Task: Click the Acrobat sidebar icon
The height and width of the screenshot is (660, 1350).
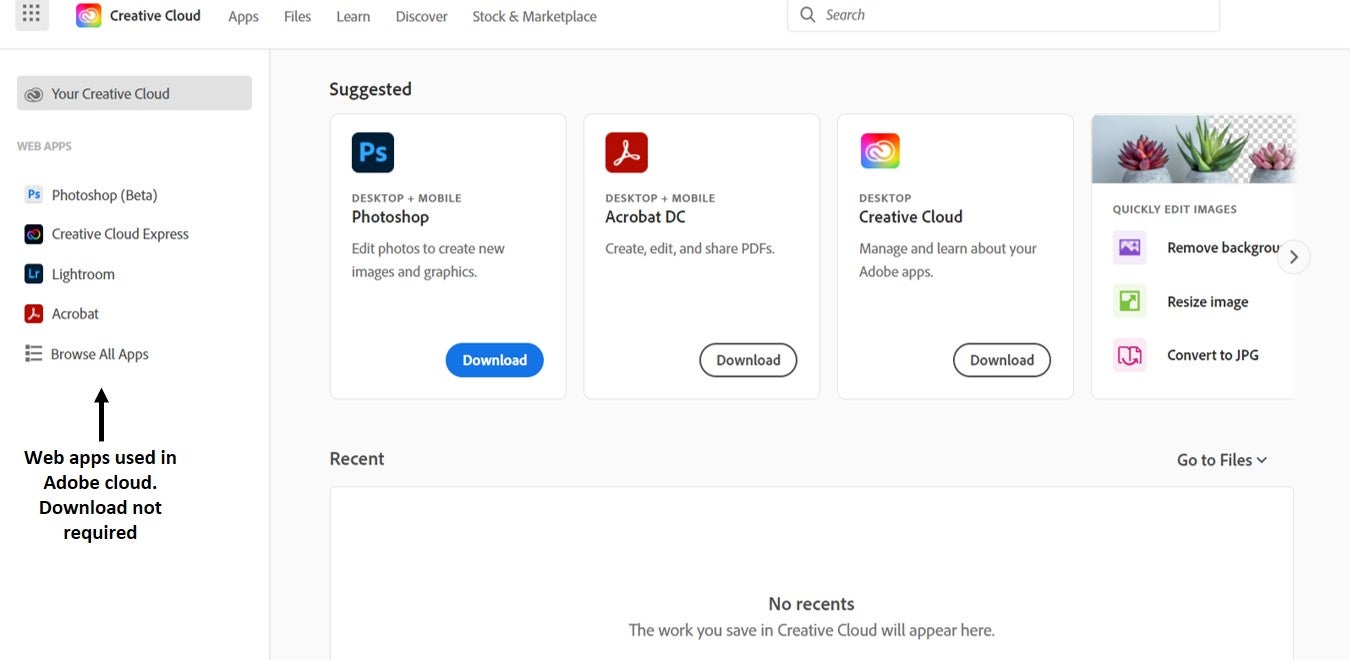Action: 34,314
